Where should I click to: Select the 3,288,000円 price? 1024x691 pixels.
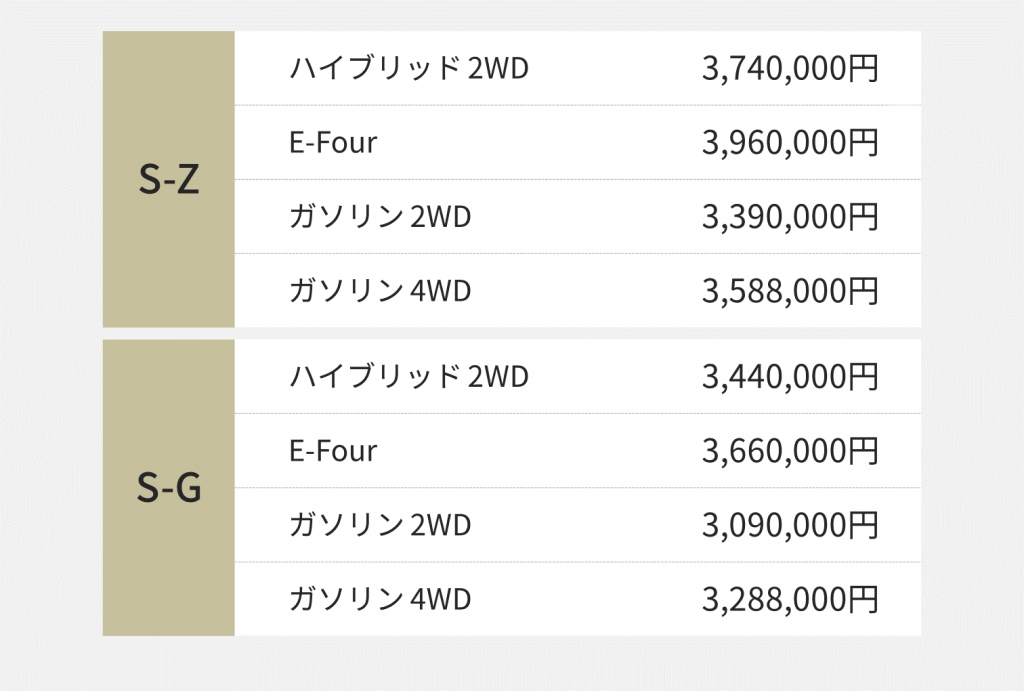point(789,598)
